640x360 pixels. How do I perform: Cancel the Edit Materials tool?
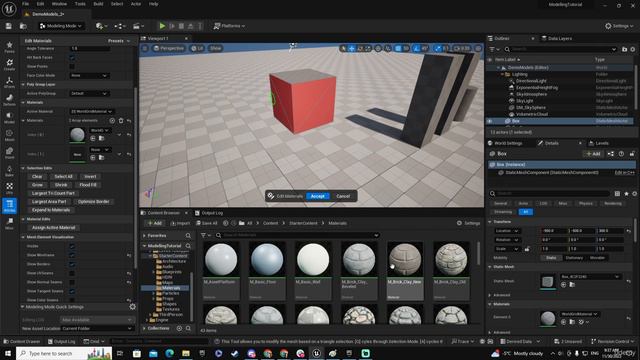(343, 196)
